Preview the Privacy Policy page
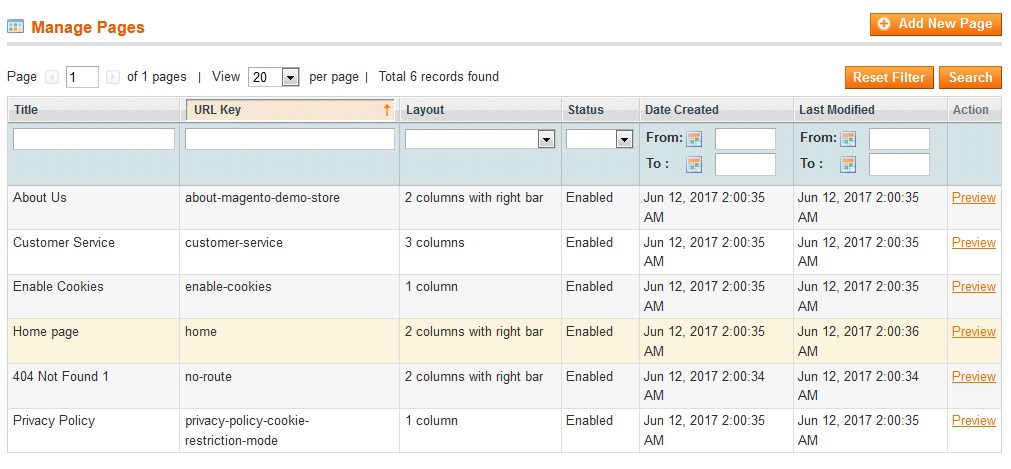1011x469 pixels. pyautogui.click(x=974, y=421)
